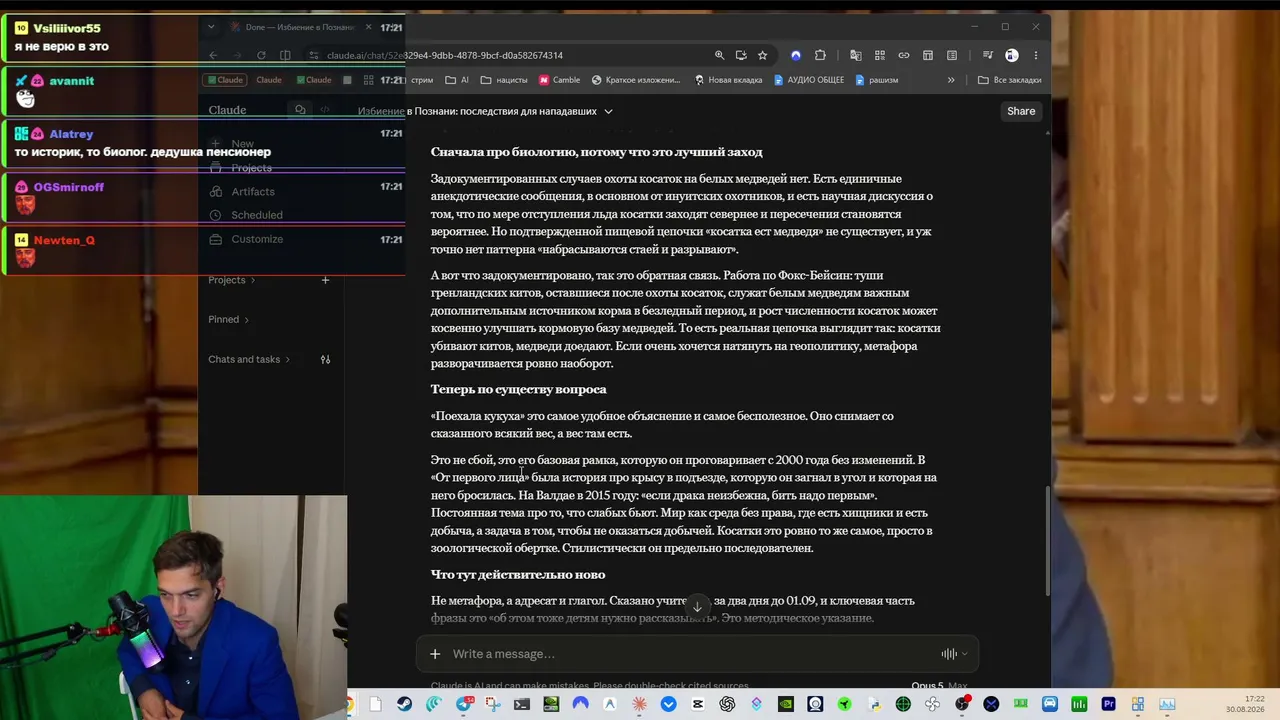Open the Все закладки folder
This screenshot has width=1280, height=720.
pos(1009,80)
